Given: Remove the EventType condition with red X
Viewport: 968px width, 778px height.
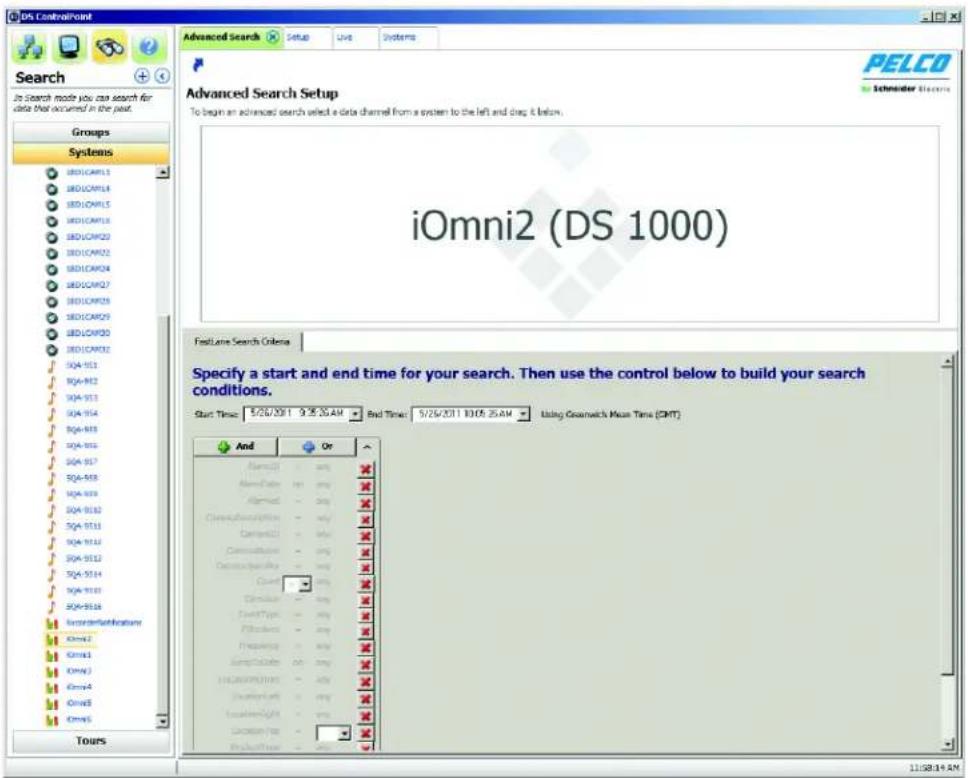Looking at the screenshot, I should 365,616.
